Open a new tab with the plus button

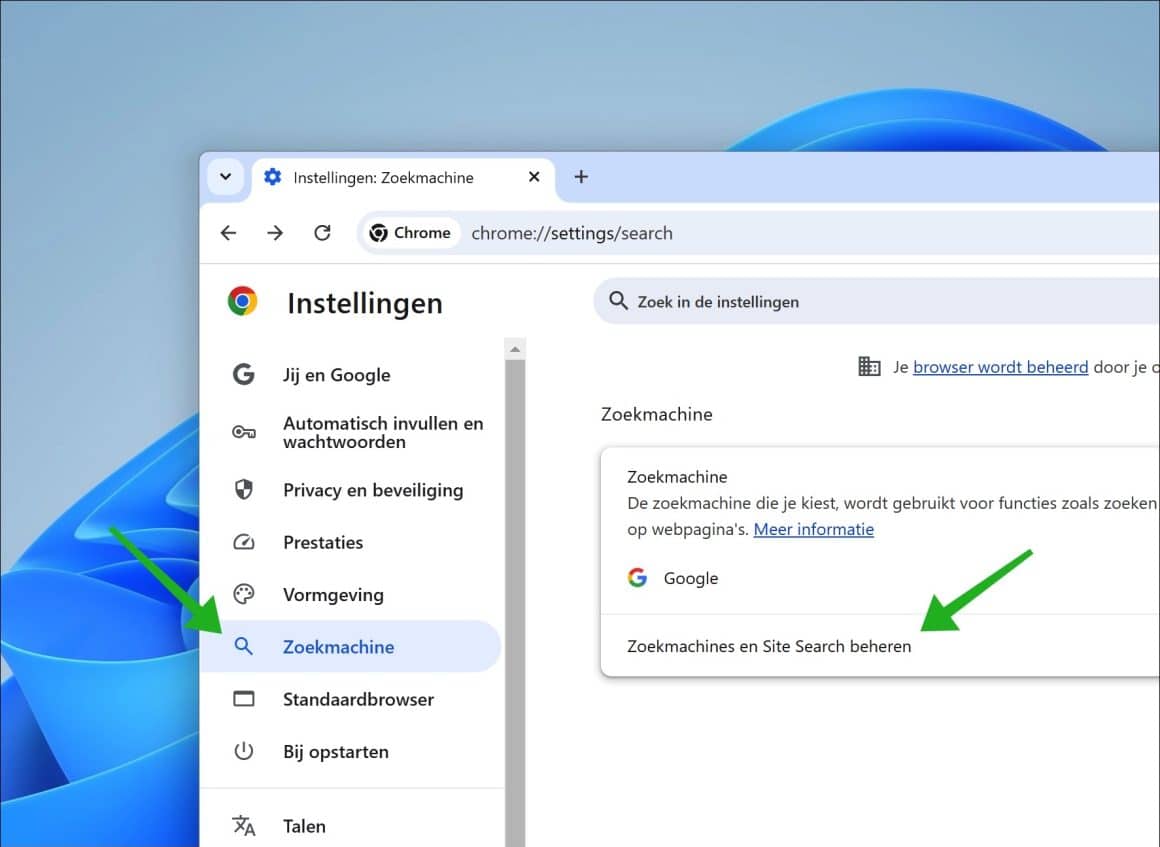(x=581, y=176)
